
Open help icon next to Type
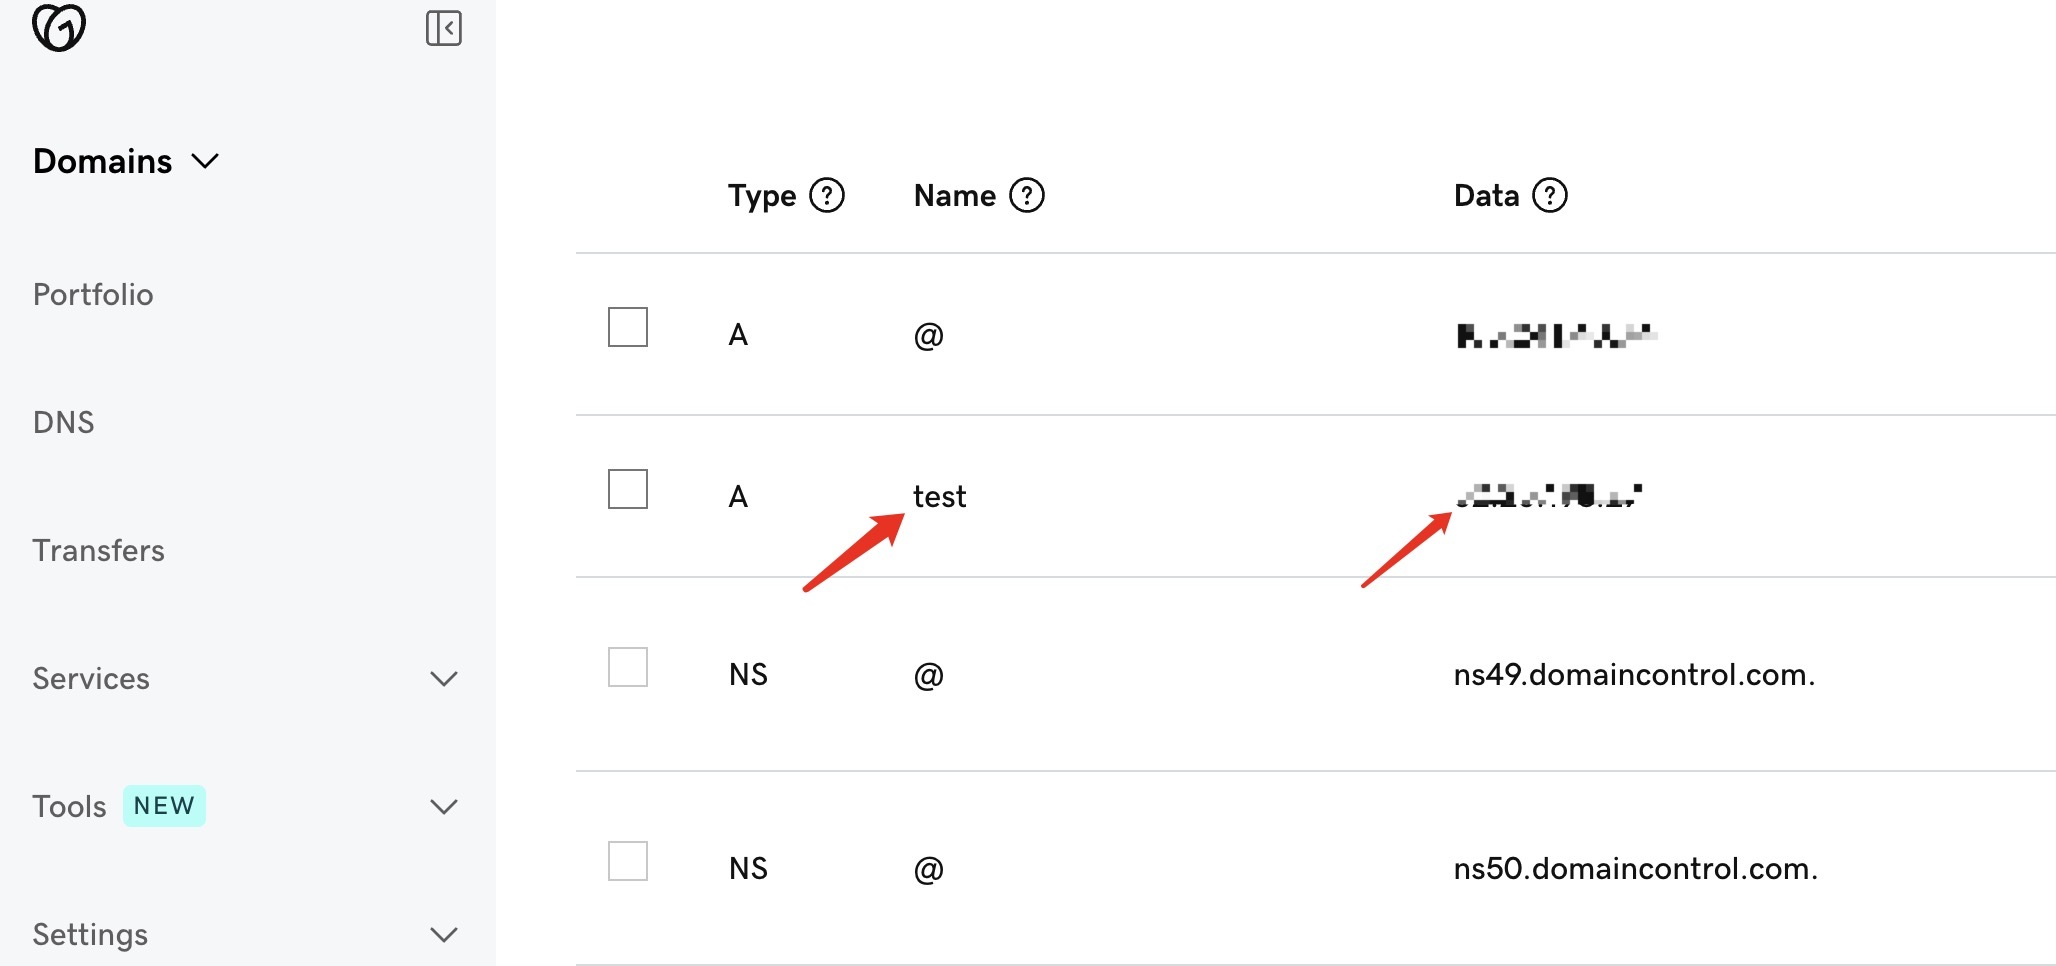point(827,195)
